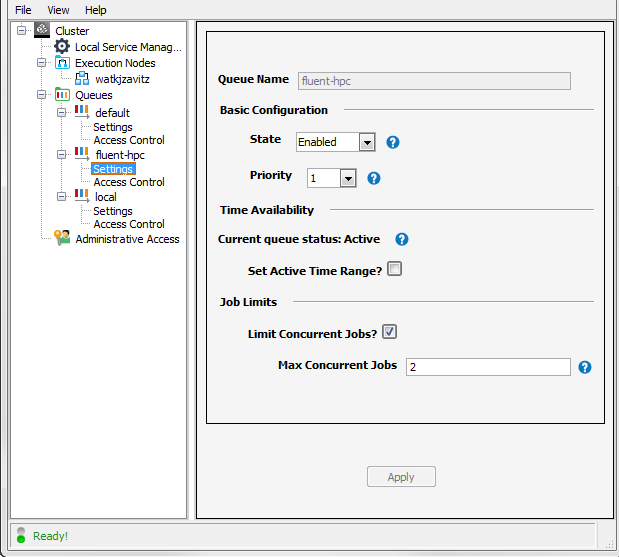
Task: Open the Help menu
Action: (95, 10)
